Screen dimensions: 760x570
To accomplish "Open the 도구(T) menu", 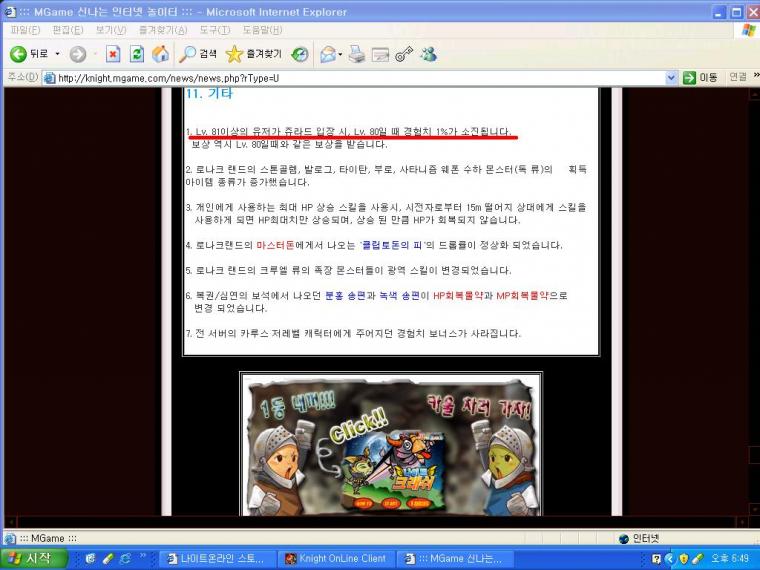I will click(x=215, y=30).
